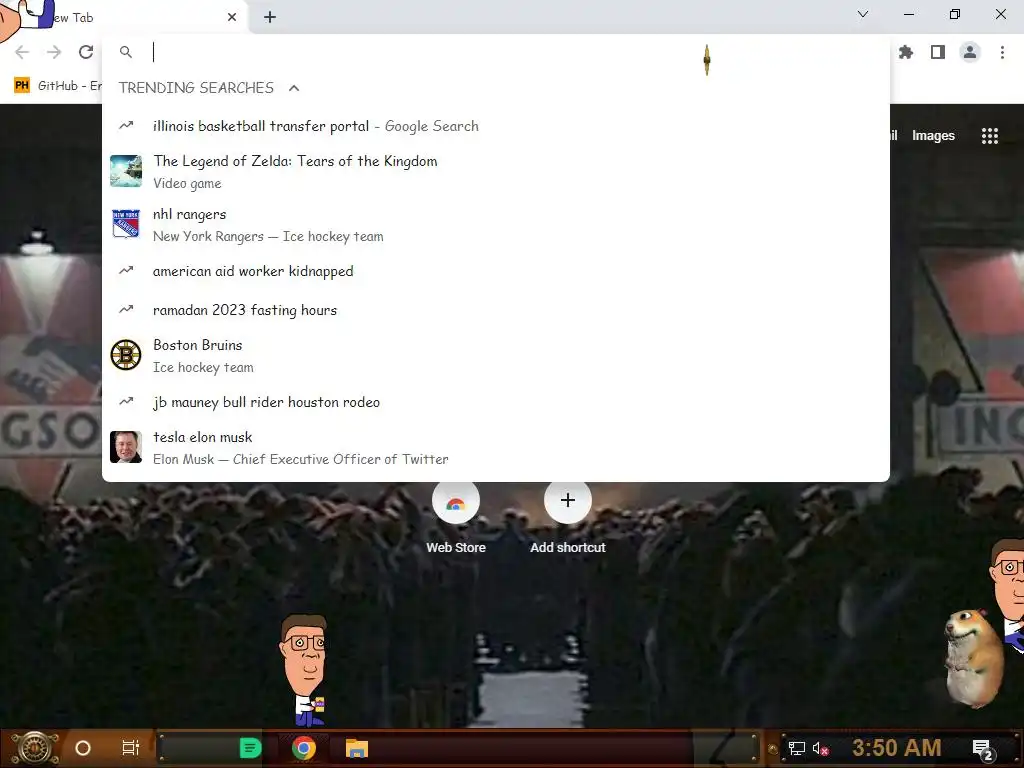Open a new browser tab

click(270, 17)
